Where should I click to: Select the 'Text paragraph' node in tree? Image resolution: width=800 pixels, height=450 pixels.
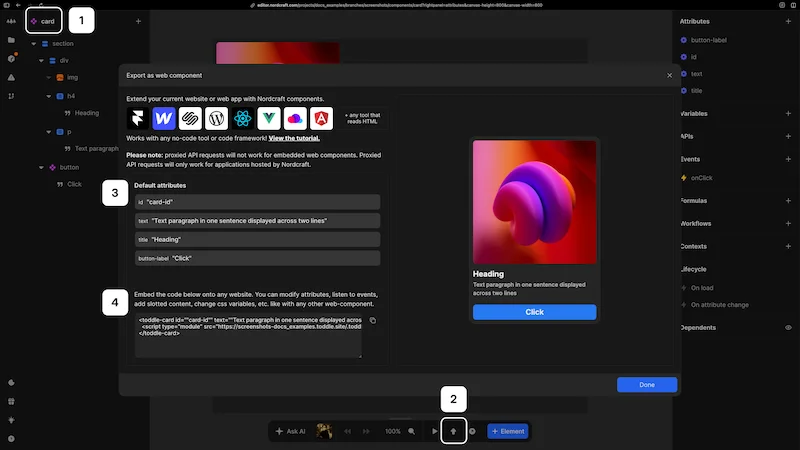point(96,148)
